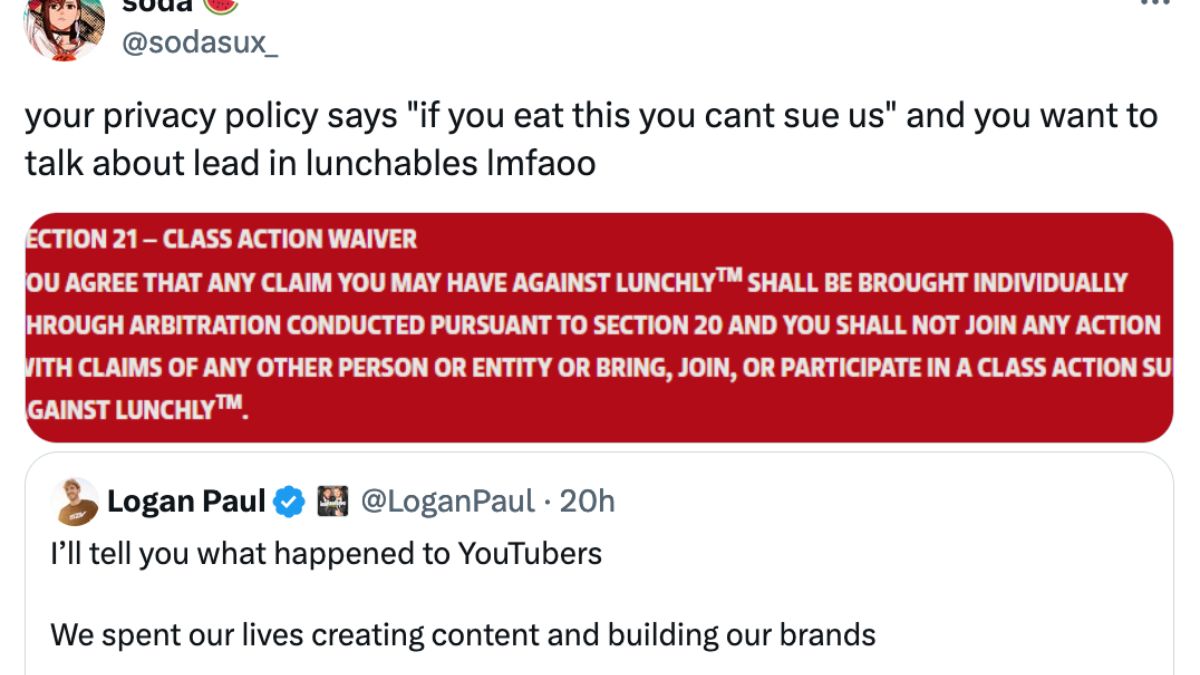Click the 'Section 21 – Class Action Waiver' heading
This screenshot has height=675, width=1200.
pyautogui.click(x=222, y=240)
